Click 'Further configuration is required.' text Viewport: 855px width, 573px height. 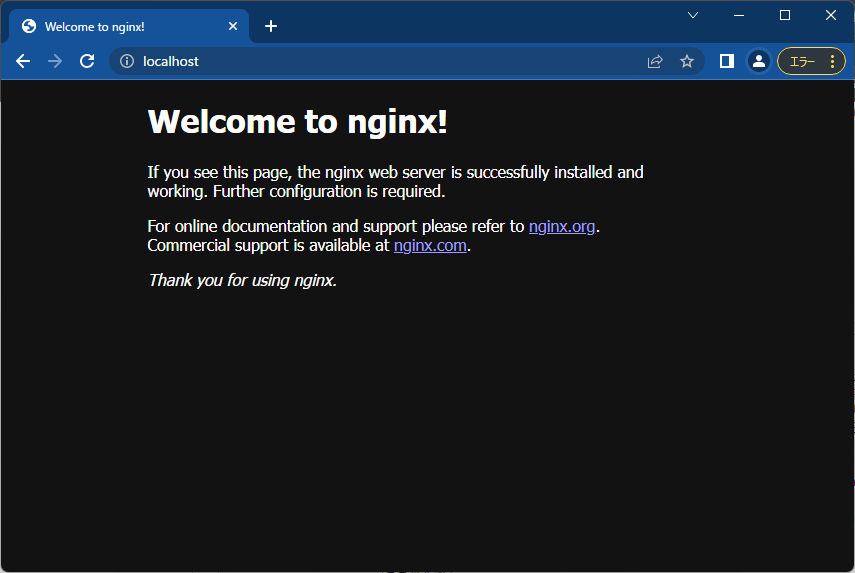click(329, 191)
